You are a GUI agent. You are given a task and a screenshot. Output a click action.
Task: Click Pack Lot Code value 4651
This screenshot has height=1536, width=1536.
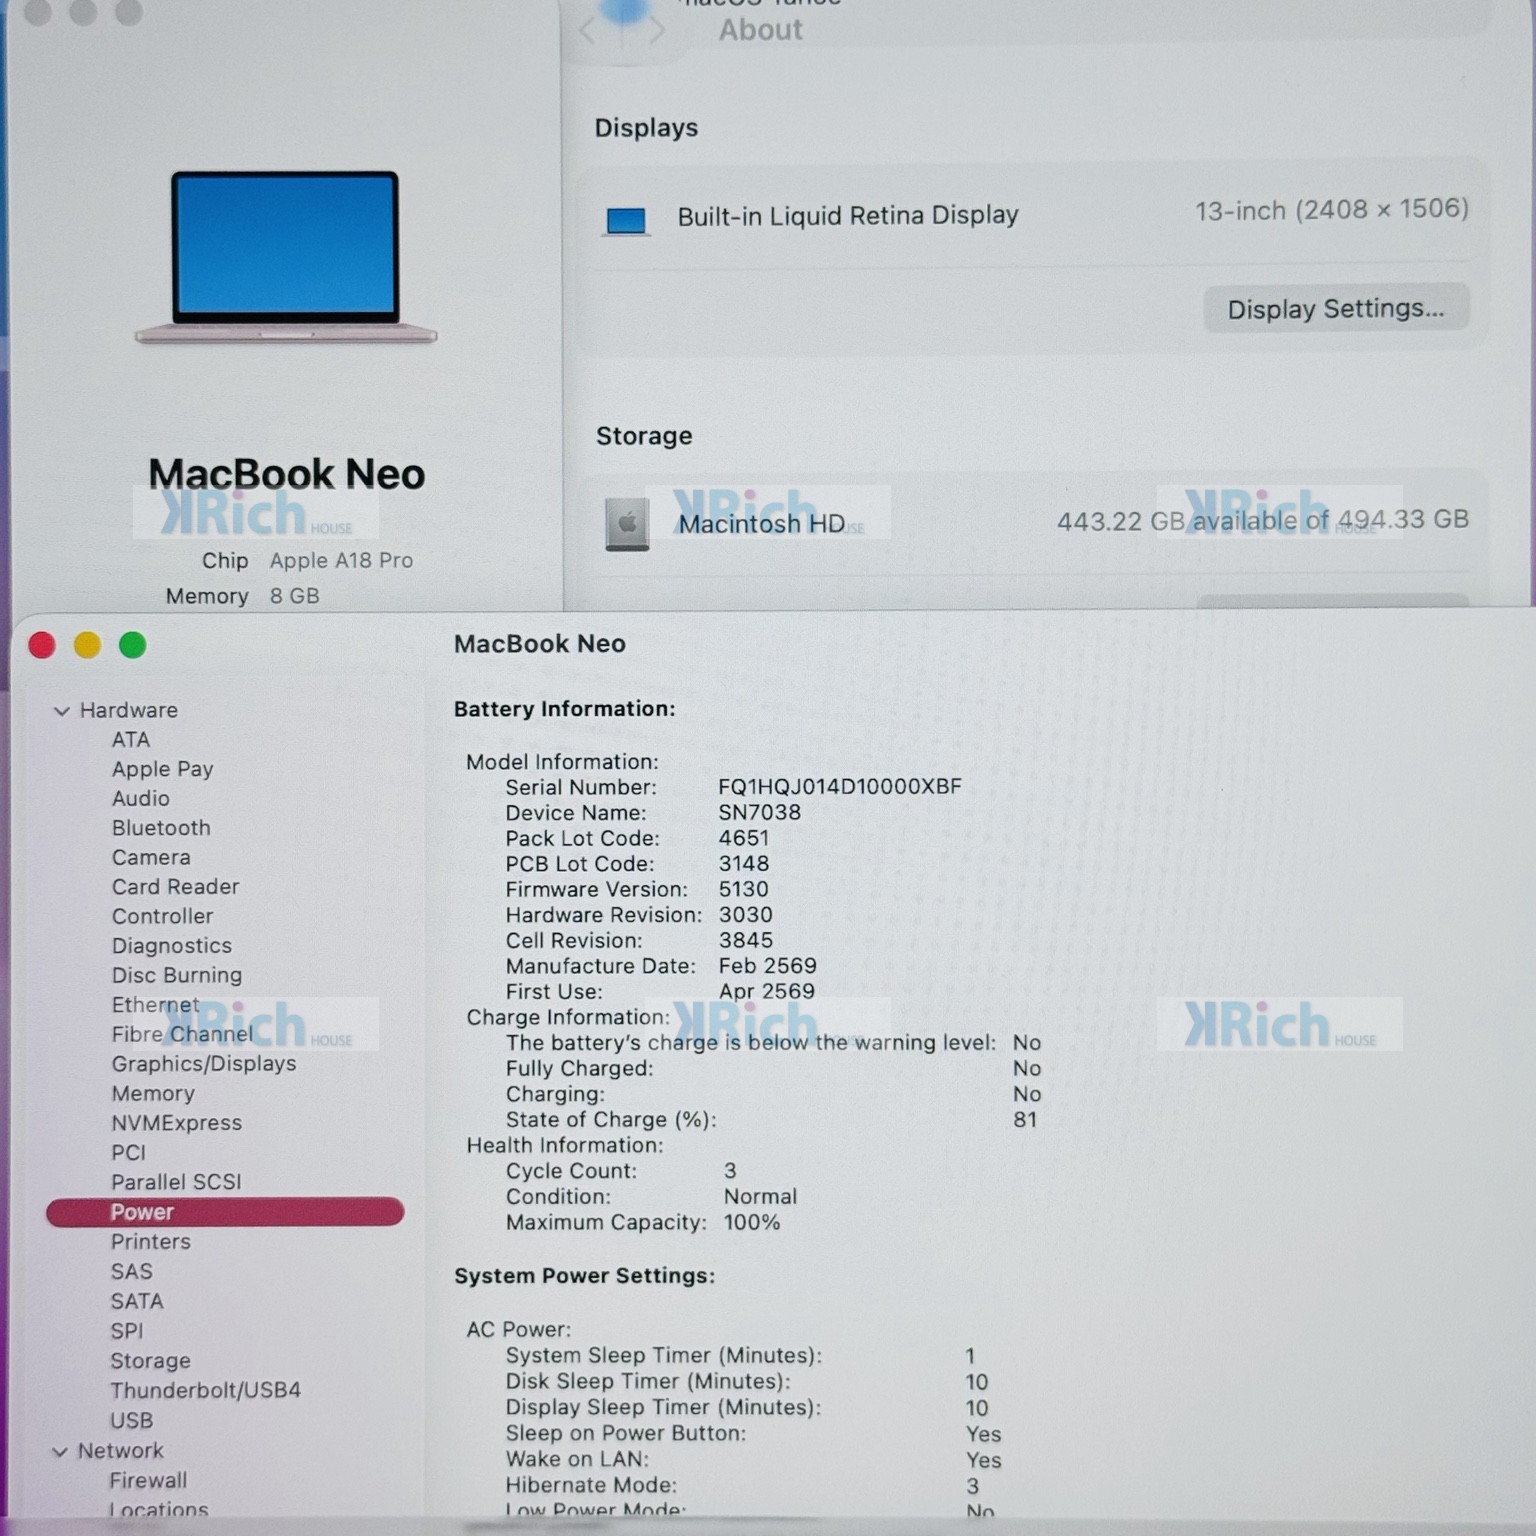point(744,838)
